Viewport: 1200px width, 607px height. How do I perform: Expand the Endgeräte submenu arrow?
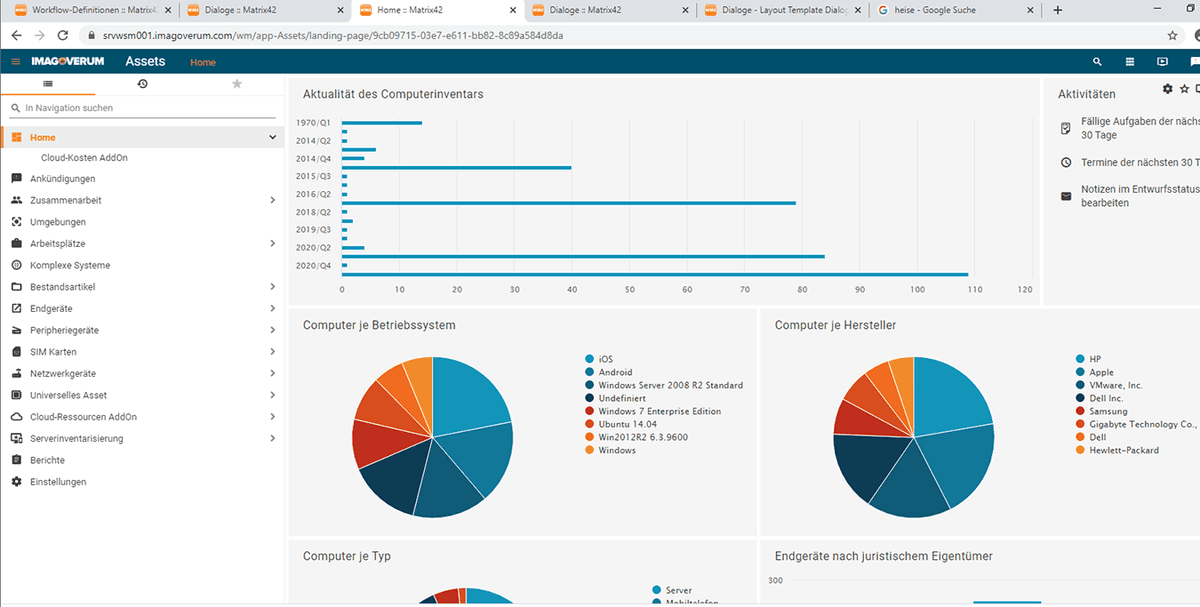tap(272, 308)
